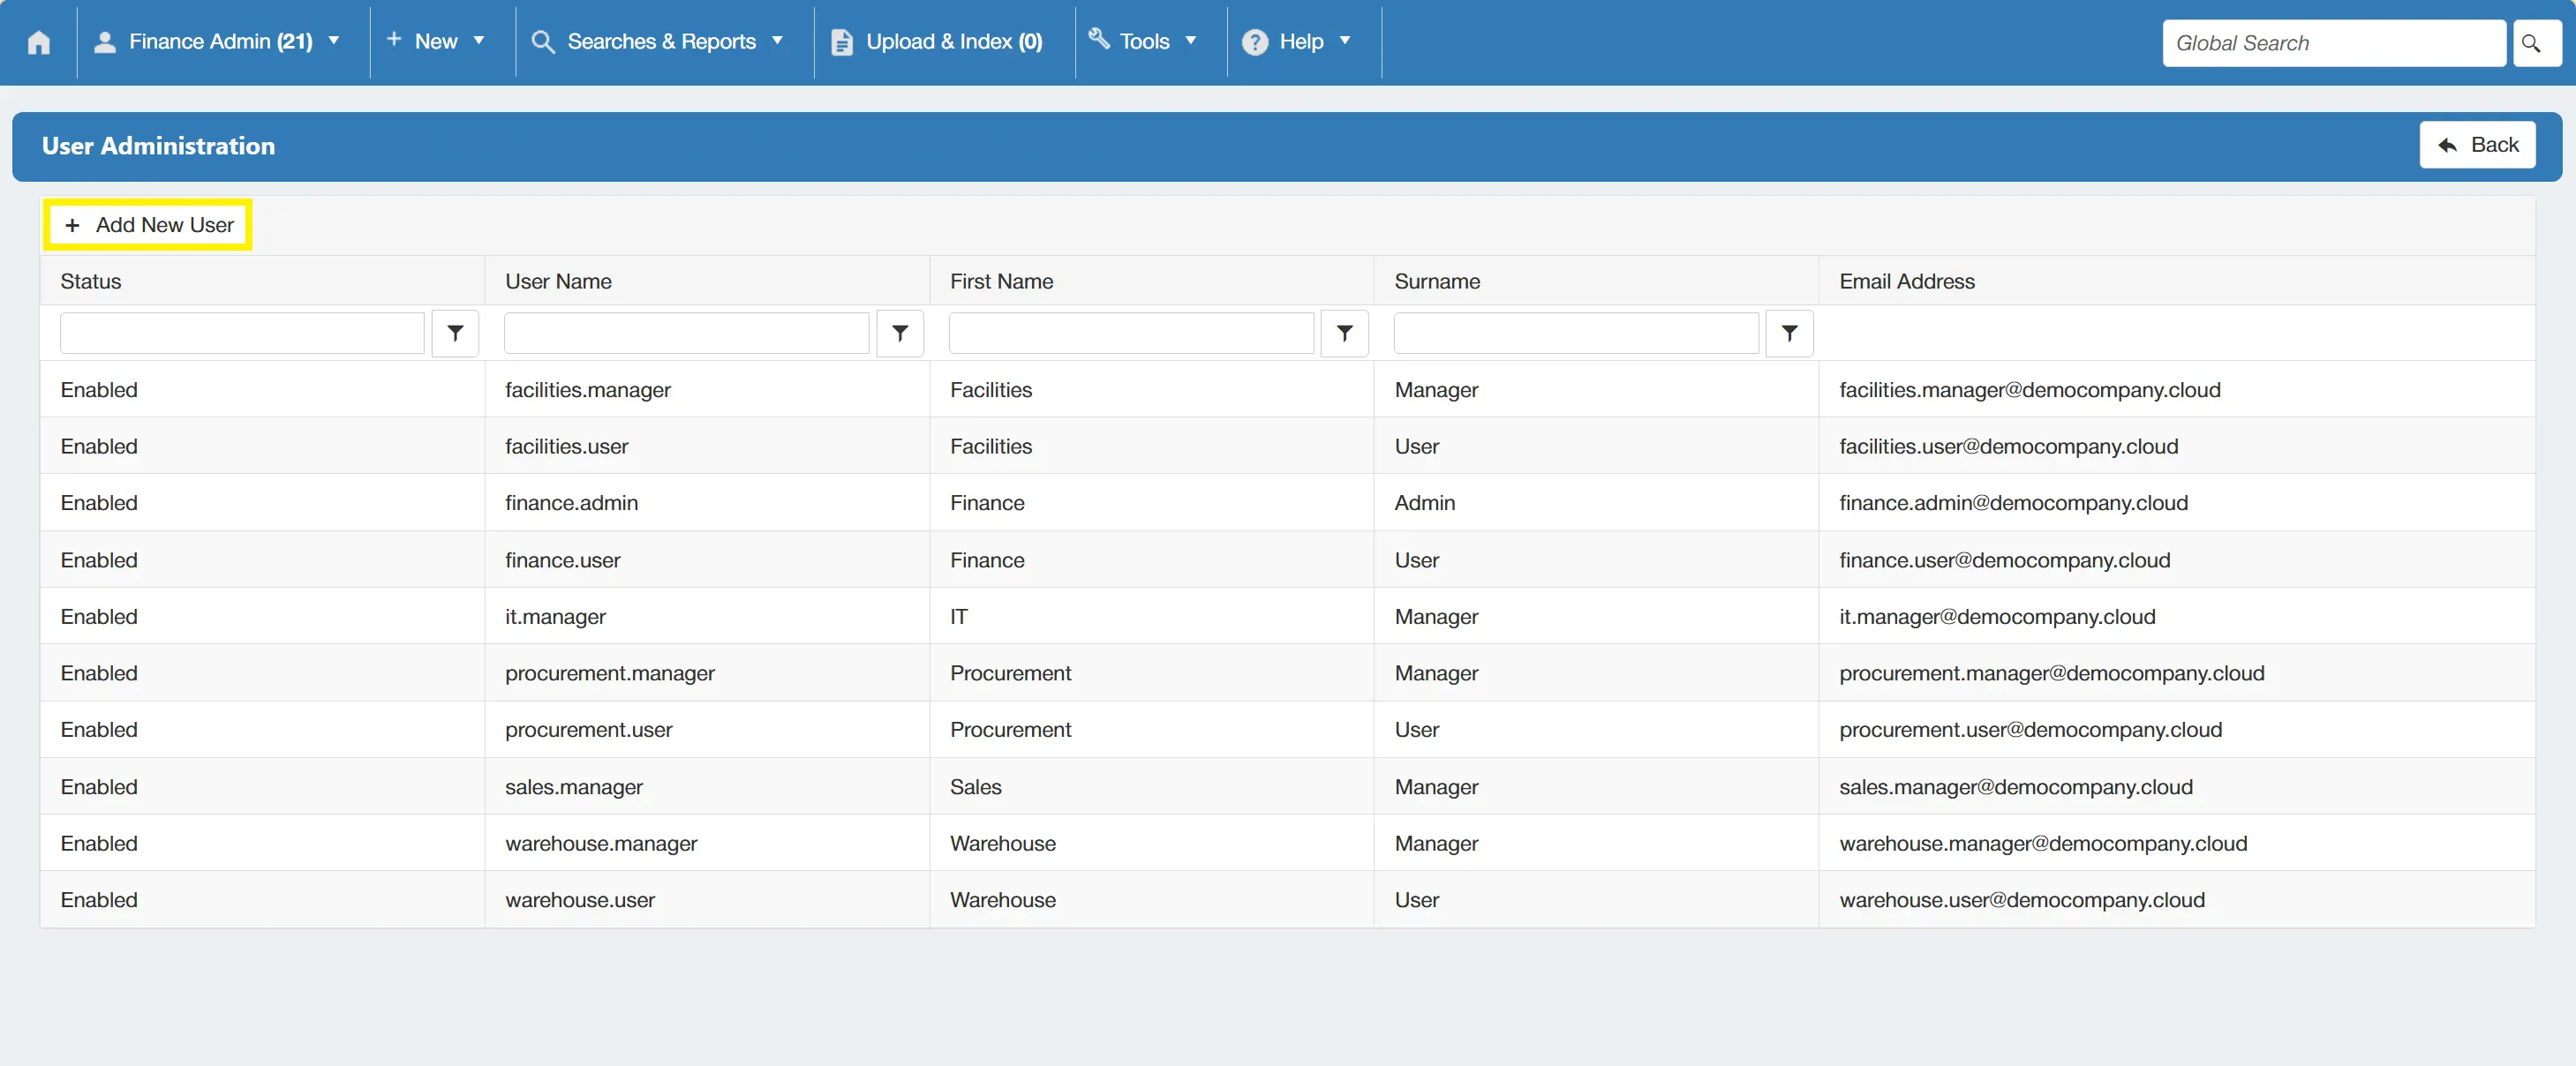Image resolution: width=2576 pixels, height=1066 pixels.
Task: Sort by the Status column header
Action: (91, 281)
